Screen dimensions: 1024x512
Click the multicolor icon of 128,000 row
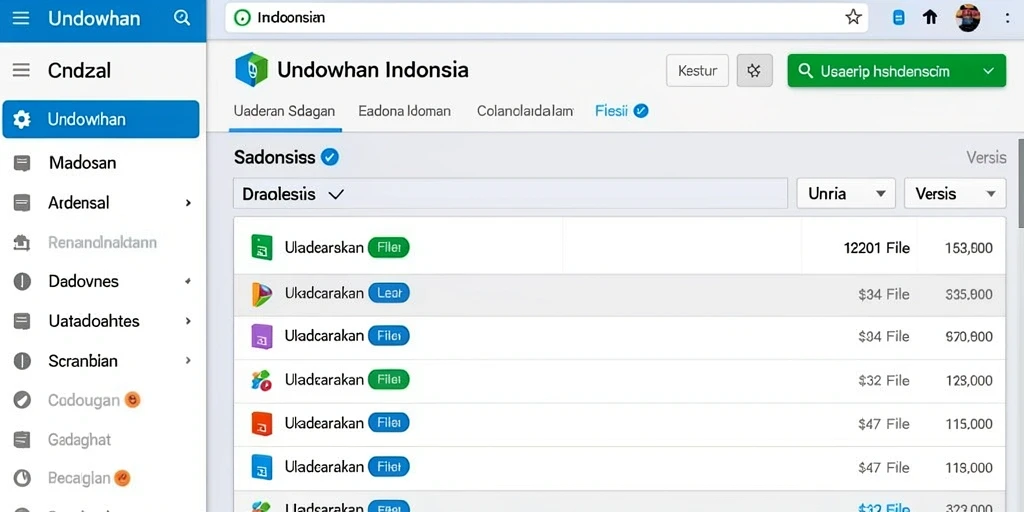point(261,379)
